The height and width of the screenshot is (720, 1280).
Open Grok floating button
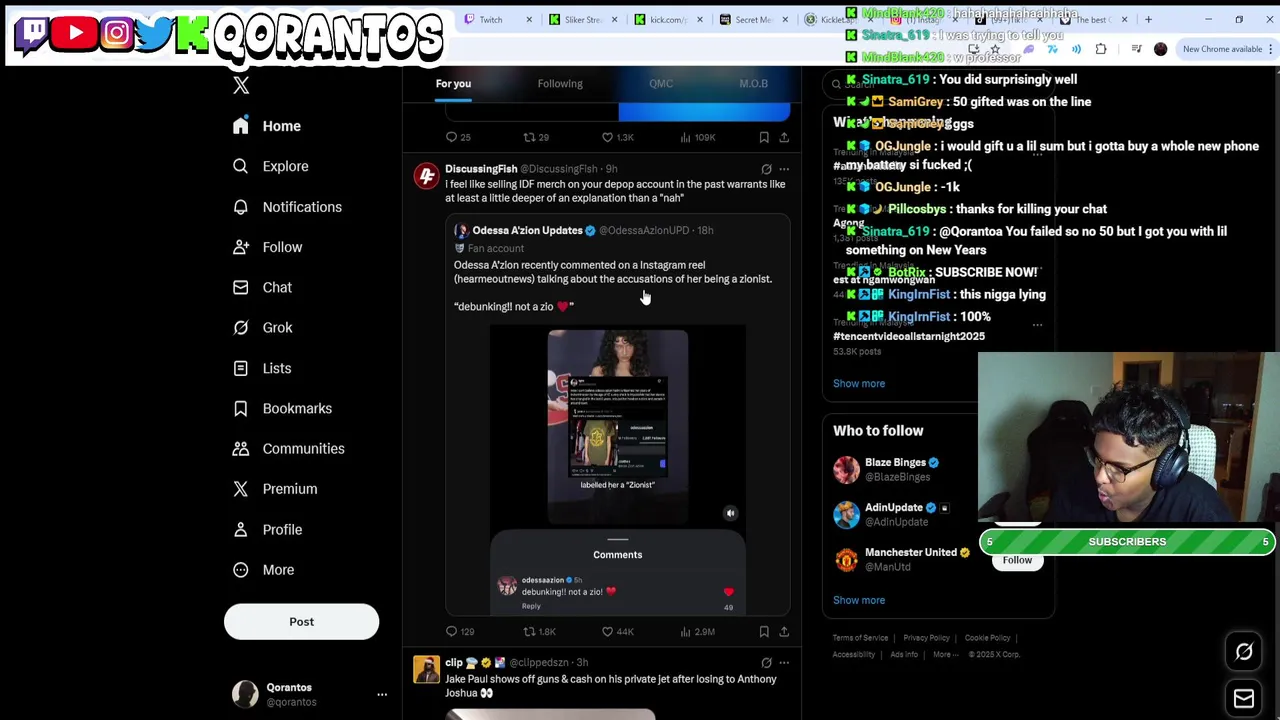click(1244, 652)
